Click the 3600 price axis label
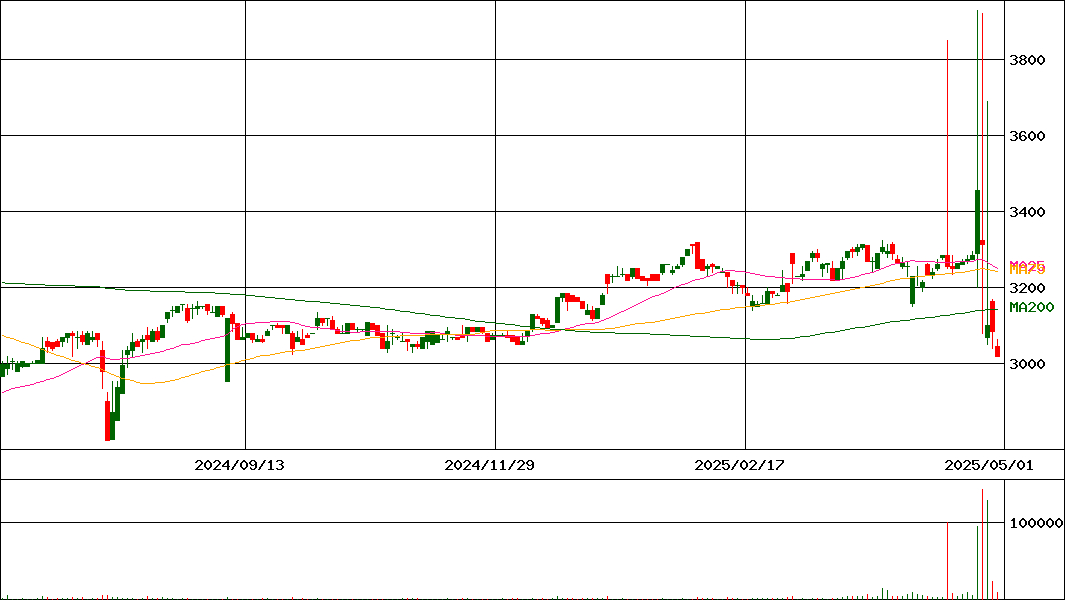Viewport: 1065px width, 600px height. [1027, 136]
